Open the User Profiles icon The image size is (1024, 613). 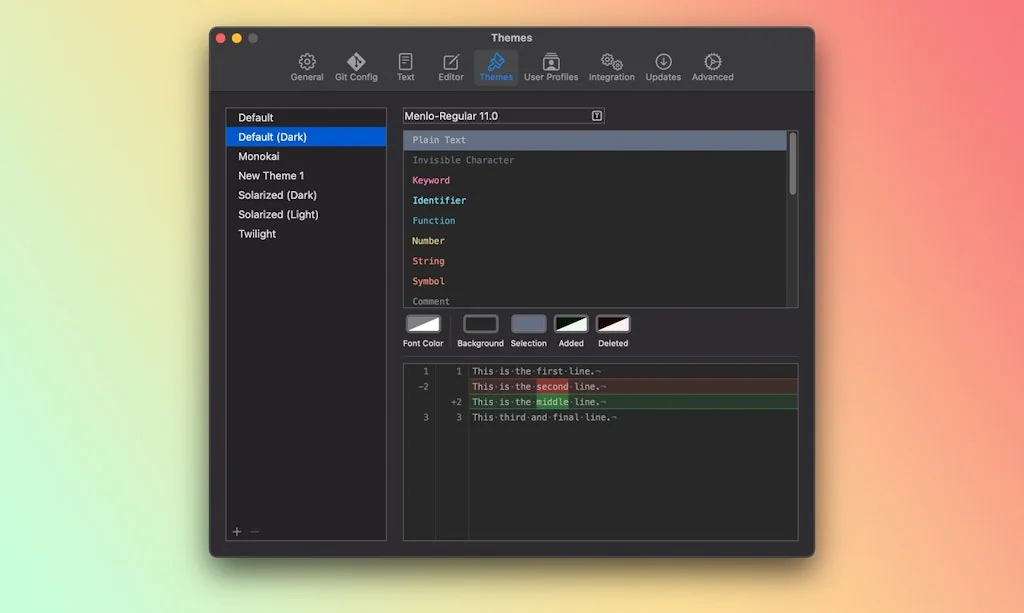(551, 65)
